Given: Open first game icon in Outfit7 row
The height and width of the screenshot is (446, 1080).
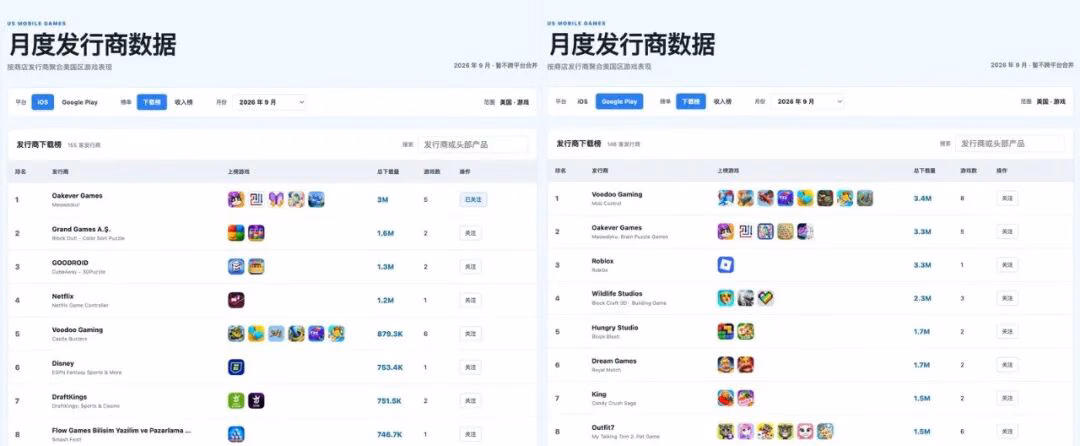Looking at the screenshot, I should [x=725, y=432].
